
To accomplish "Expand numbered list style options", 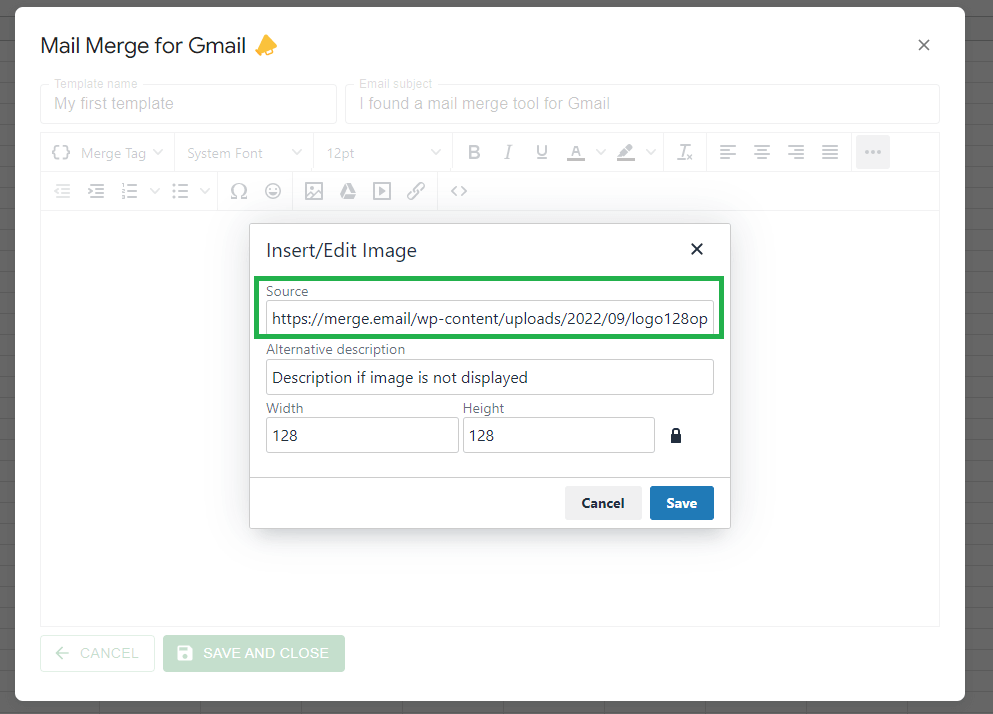I will [x=155, y=191].
